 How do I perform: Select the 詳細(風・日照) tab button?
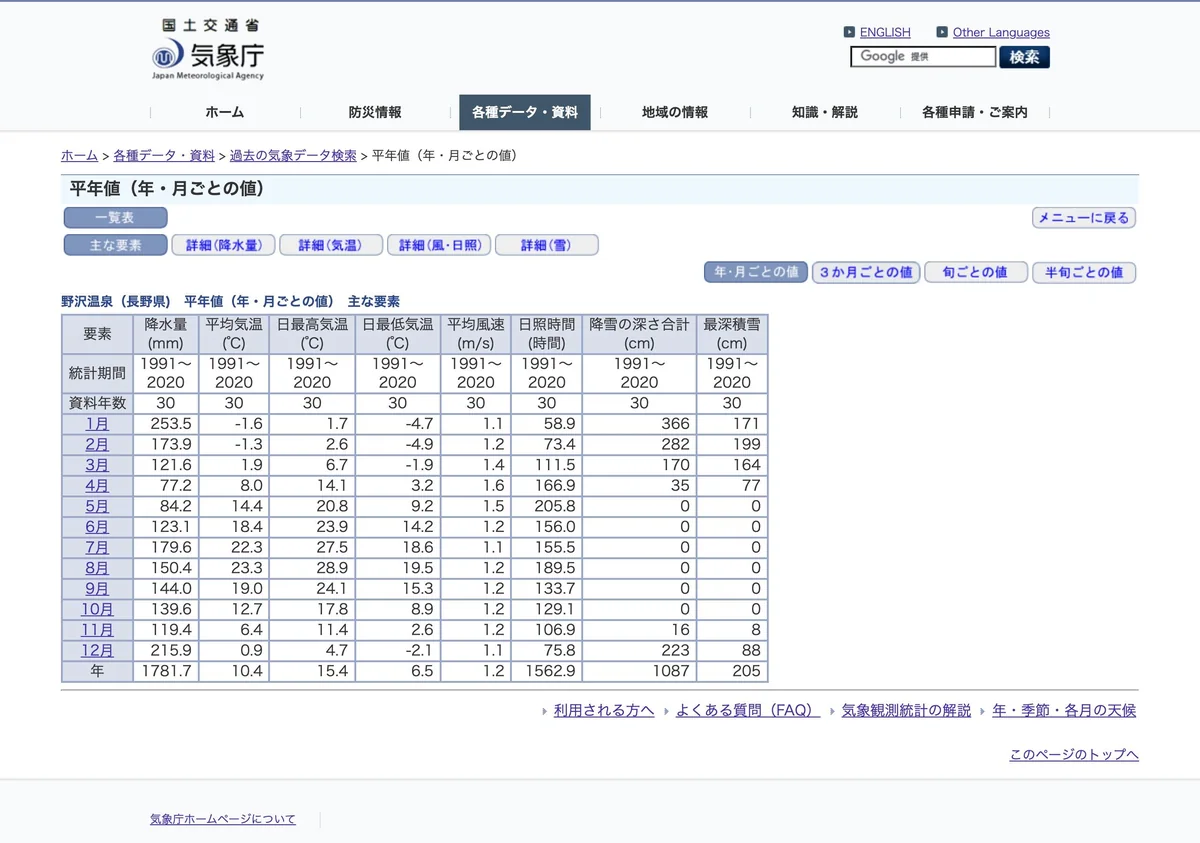[x=439, y=245]
